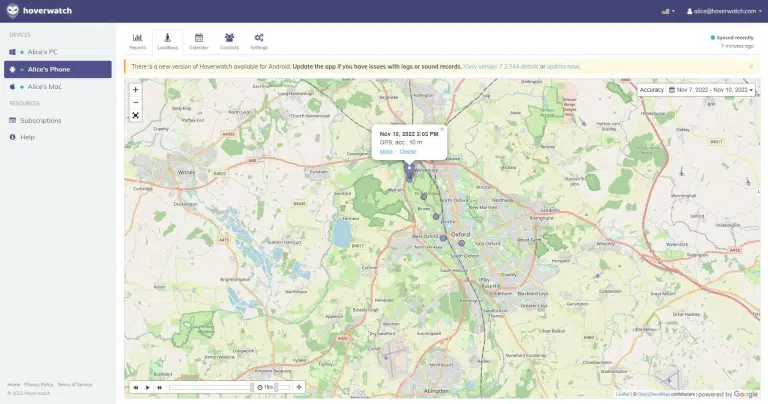Dismiss the update notification banner
Viewport: 768px width, 404px height.
pos(751,66)
